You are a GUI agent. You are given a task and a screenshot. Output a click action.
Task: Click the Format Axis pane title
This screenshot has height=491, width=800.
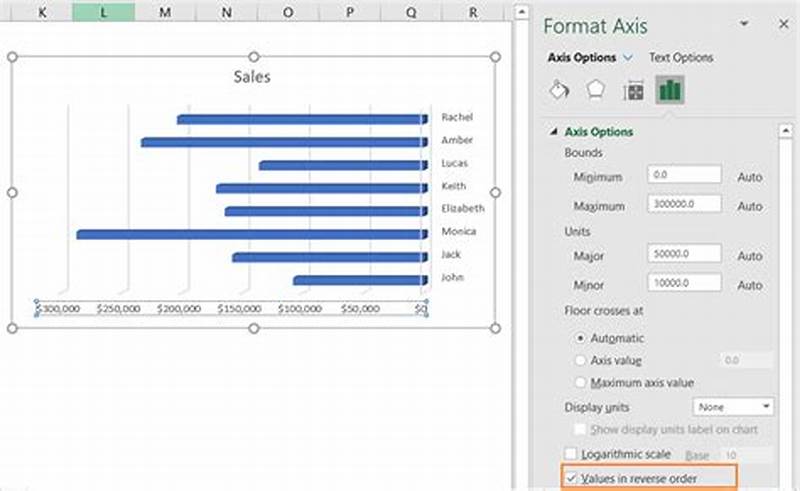pos(595,26)
